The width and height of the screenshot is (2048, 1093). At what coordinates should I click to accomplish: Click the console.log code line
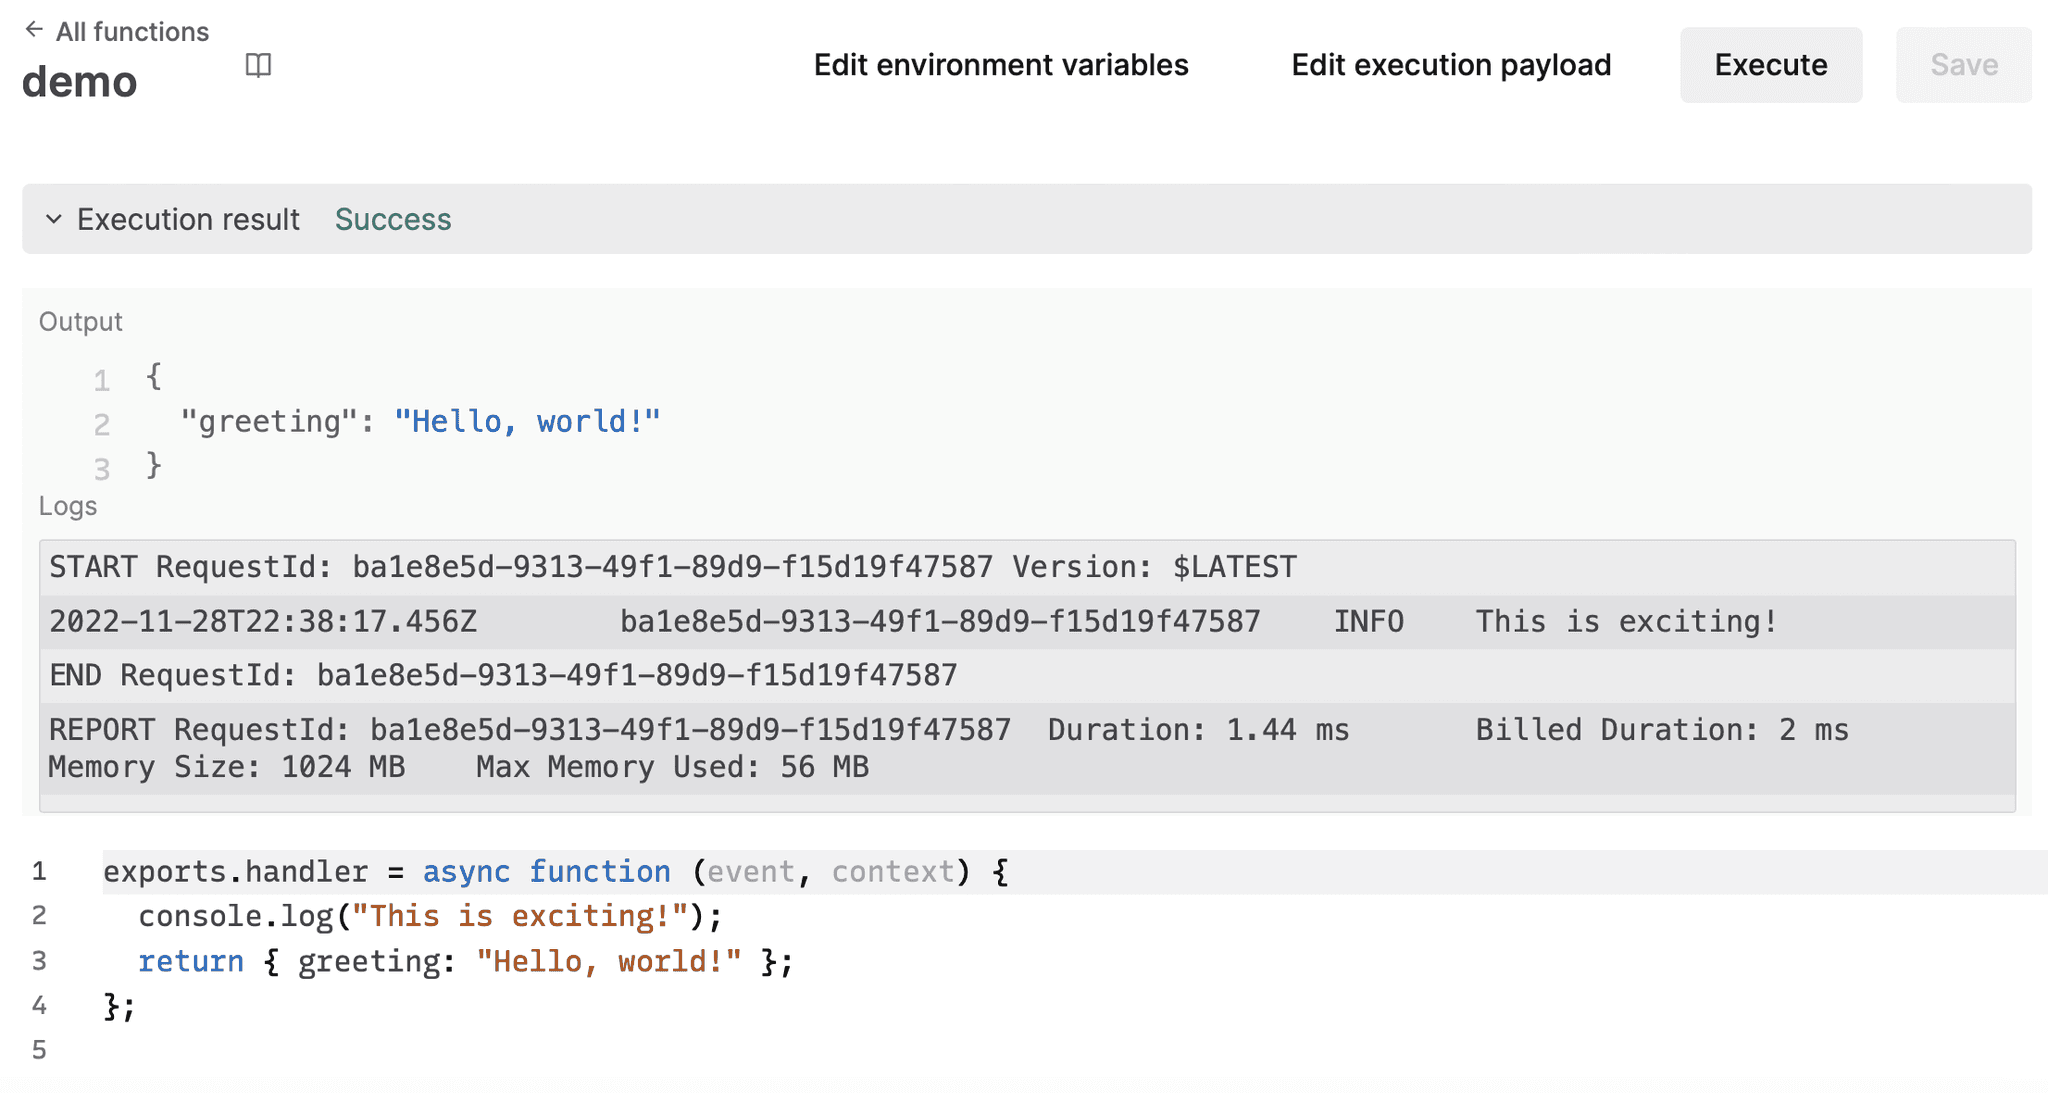pos(430,915)
